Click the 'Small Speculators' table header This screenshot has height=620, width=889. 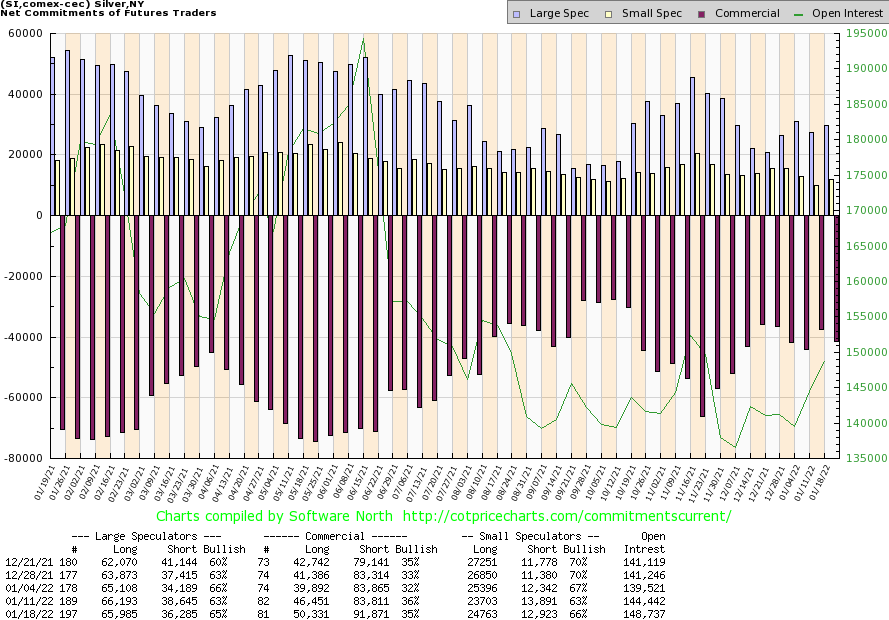(530, 535)
